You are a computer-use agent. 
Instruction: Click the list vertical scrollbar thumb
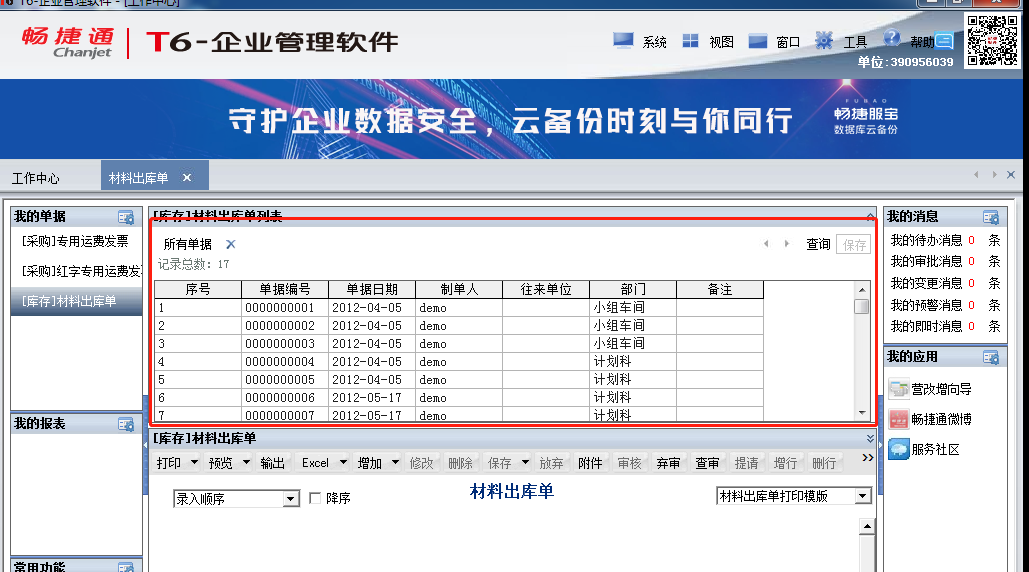(x=862, y=306)
